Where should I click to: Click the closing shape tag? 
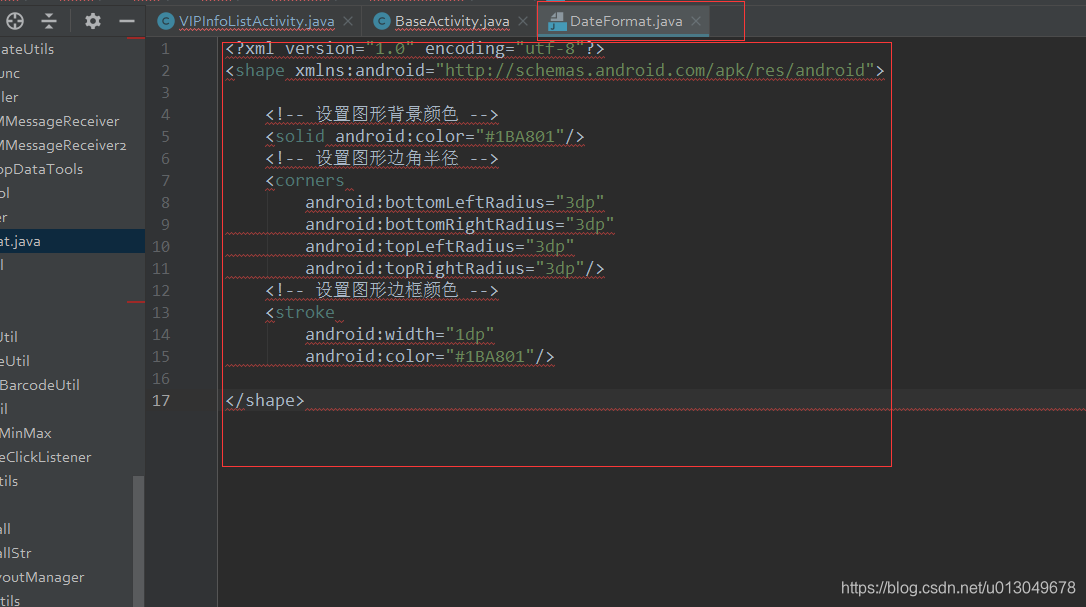265,401
